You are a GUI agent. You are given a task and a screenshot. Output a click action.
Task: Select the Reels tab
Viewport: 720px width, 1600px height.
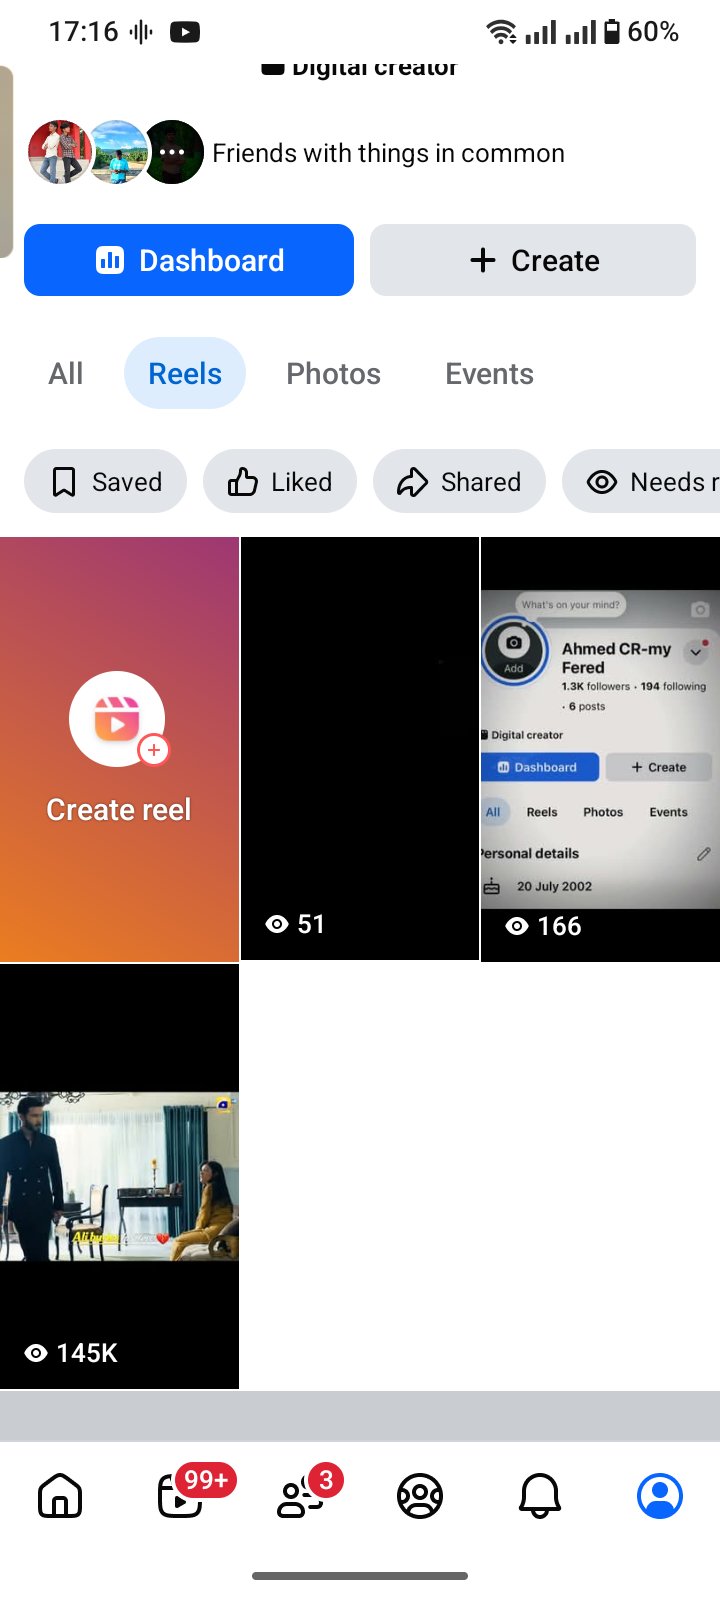(x=185, y=374)
